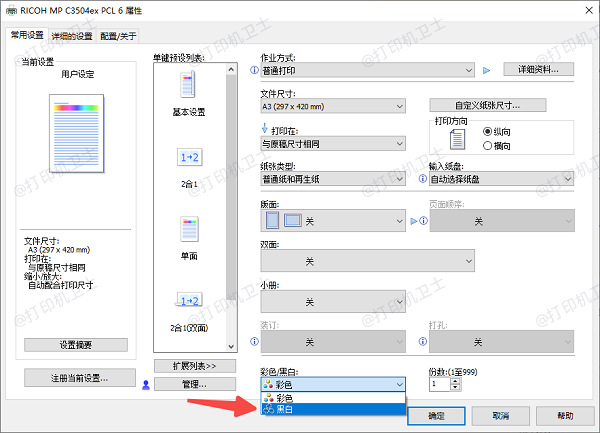
Task: Click the 管理... button
Action: click(x=195, y=384)
